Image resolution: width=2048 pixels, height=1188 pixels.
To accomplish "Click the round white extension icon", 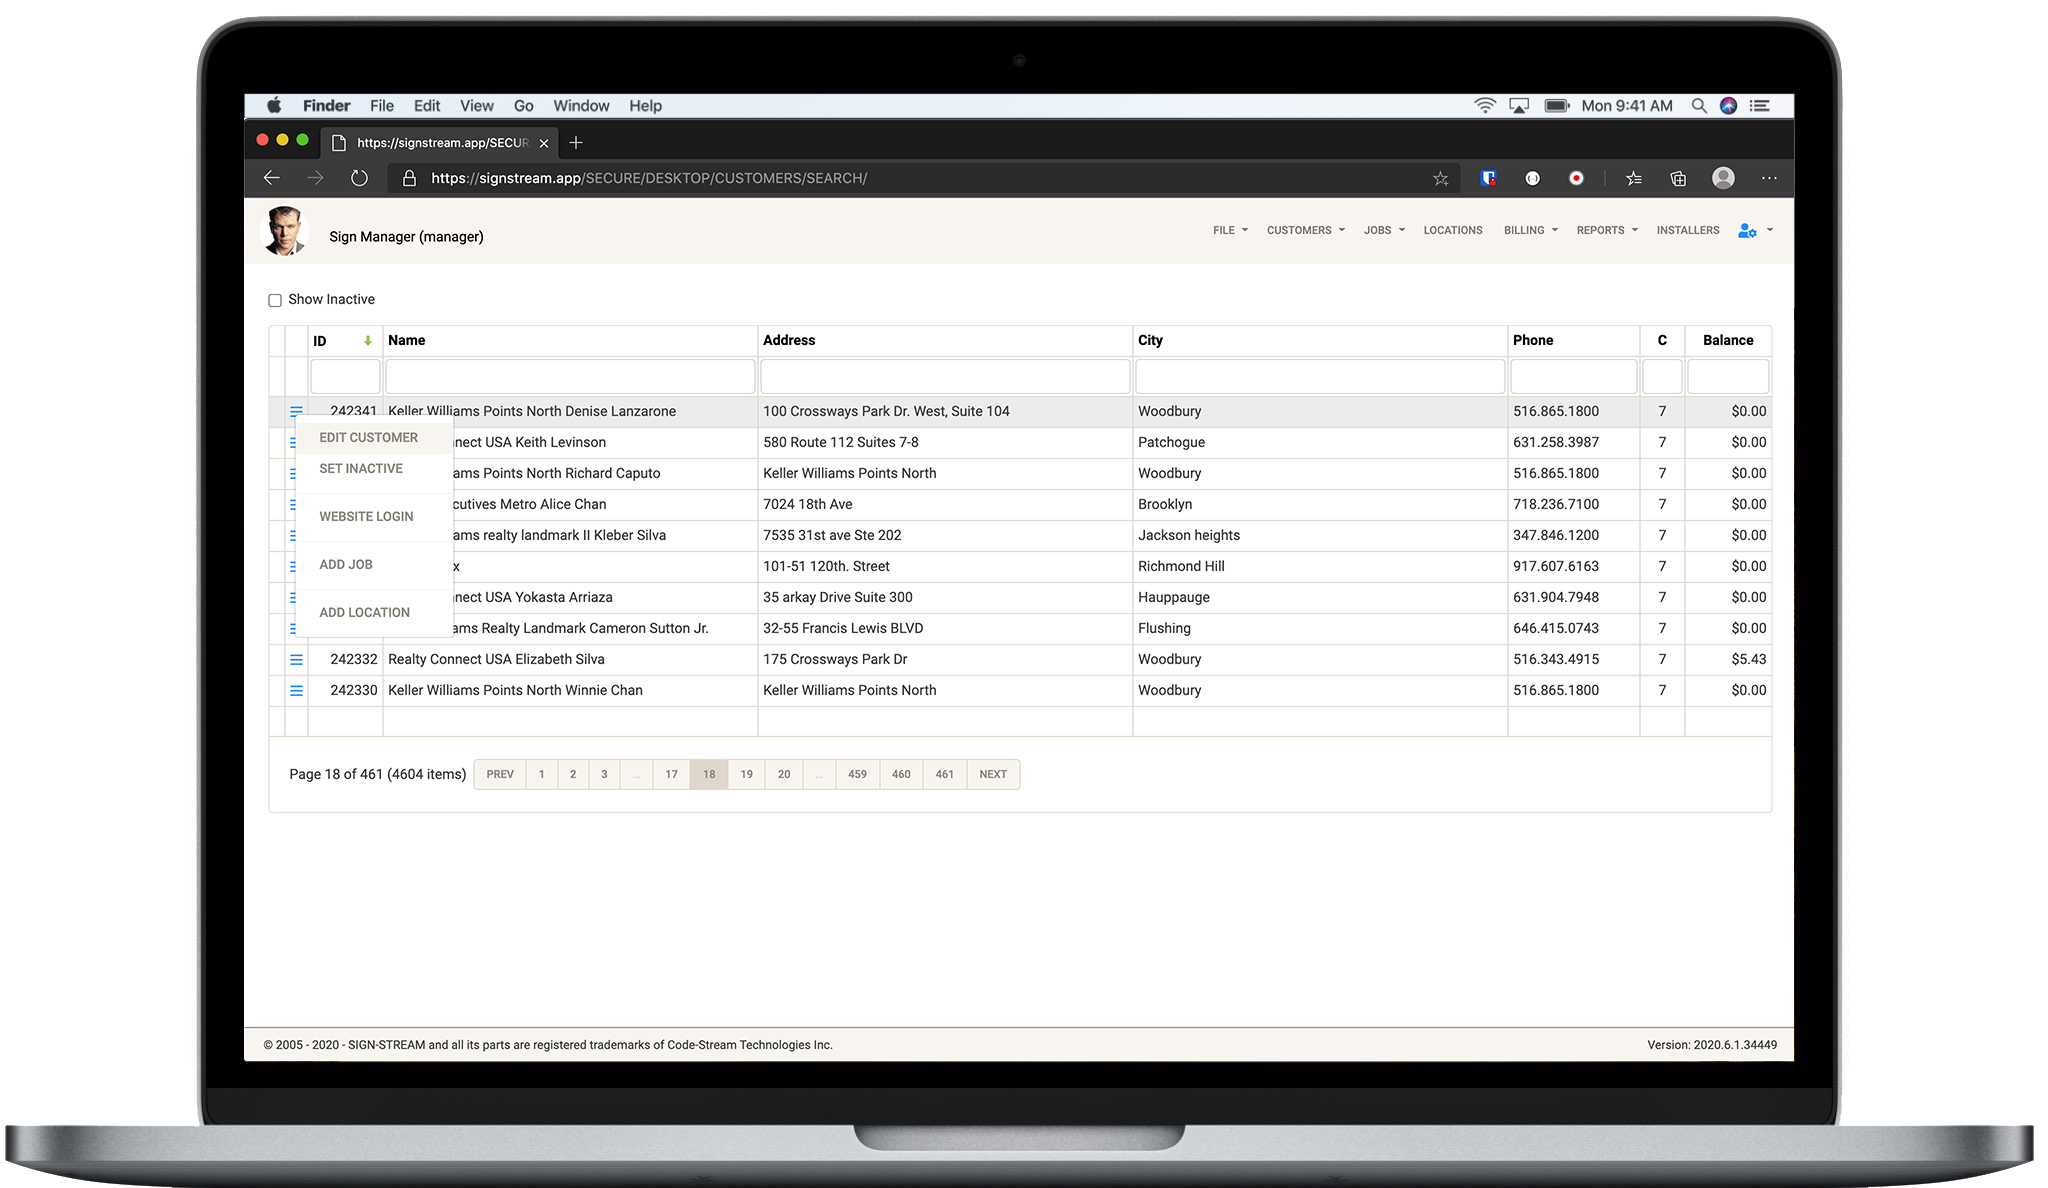I will pyautogui.click(x=1532, y=178).
